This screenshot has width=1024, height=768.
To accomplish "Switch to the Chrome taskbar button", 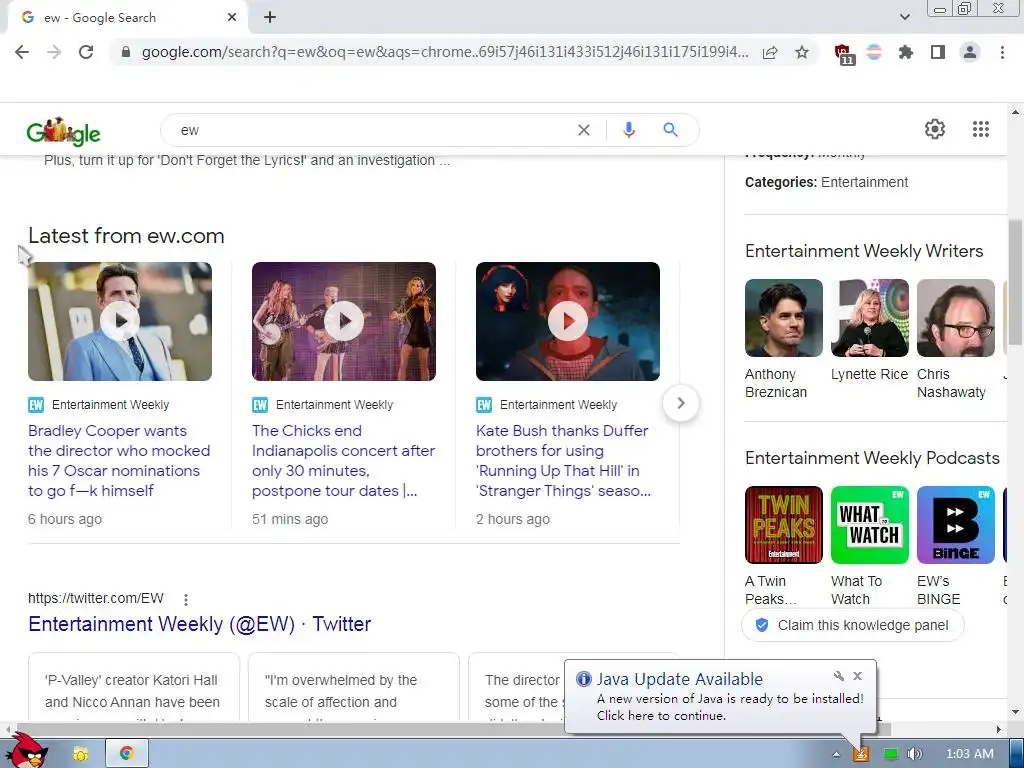I will [127, 754].
